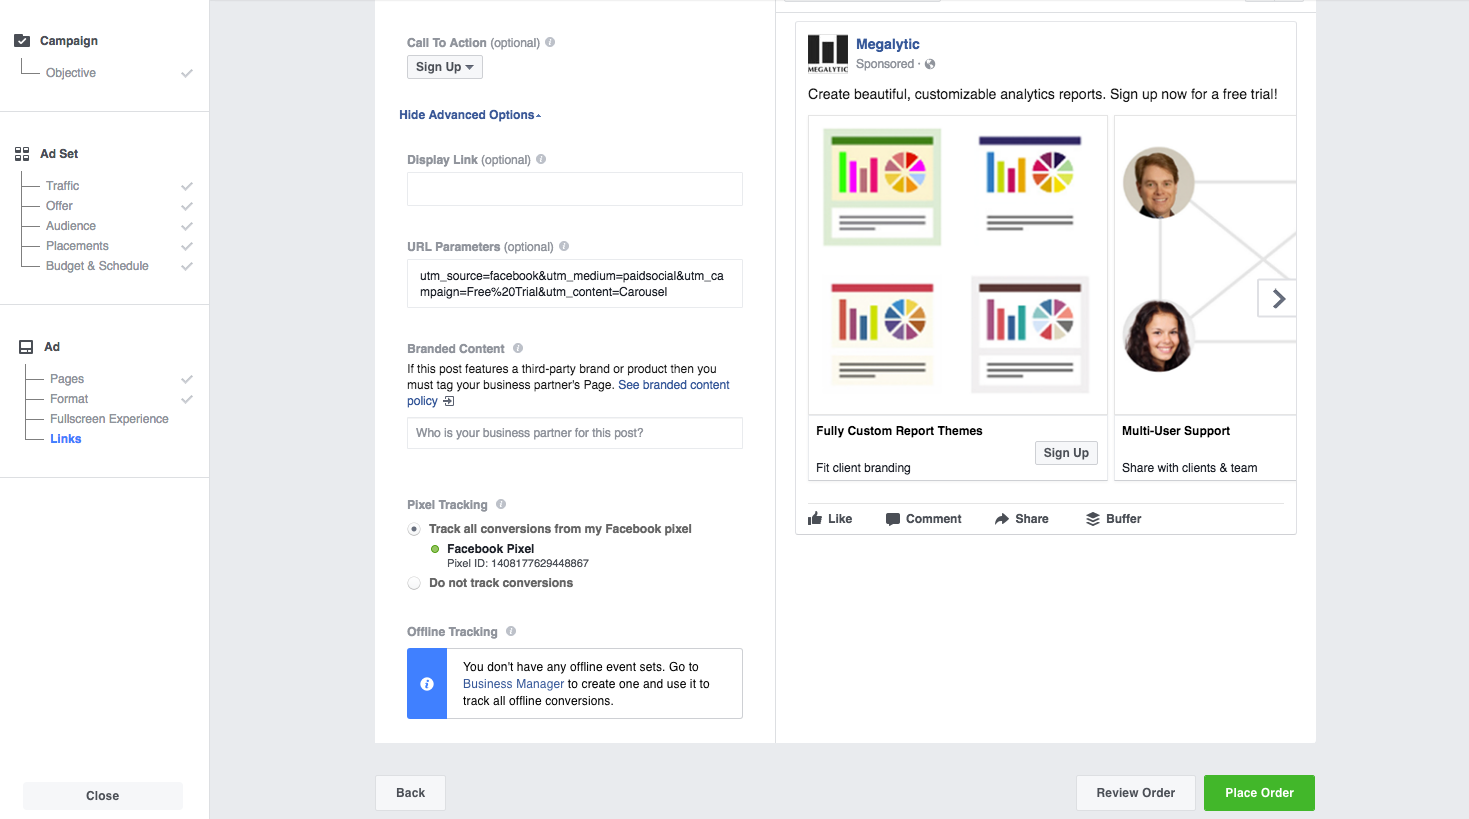Click the Branded Content info icon
The image size is (1469, 819).
(518, 348)
